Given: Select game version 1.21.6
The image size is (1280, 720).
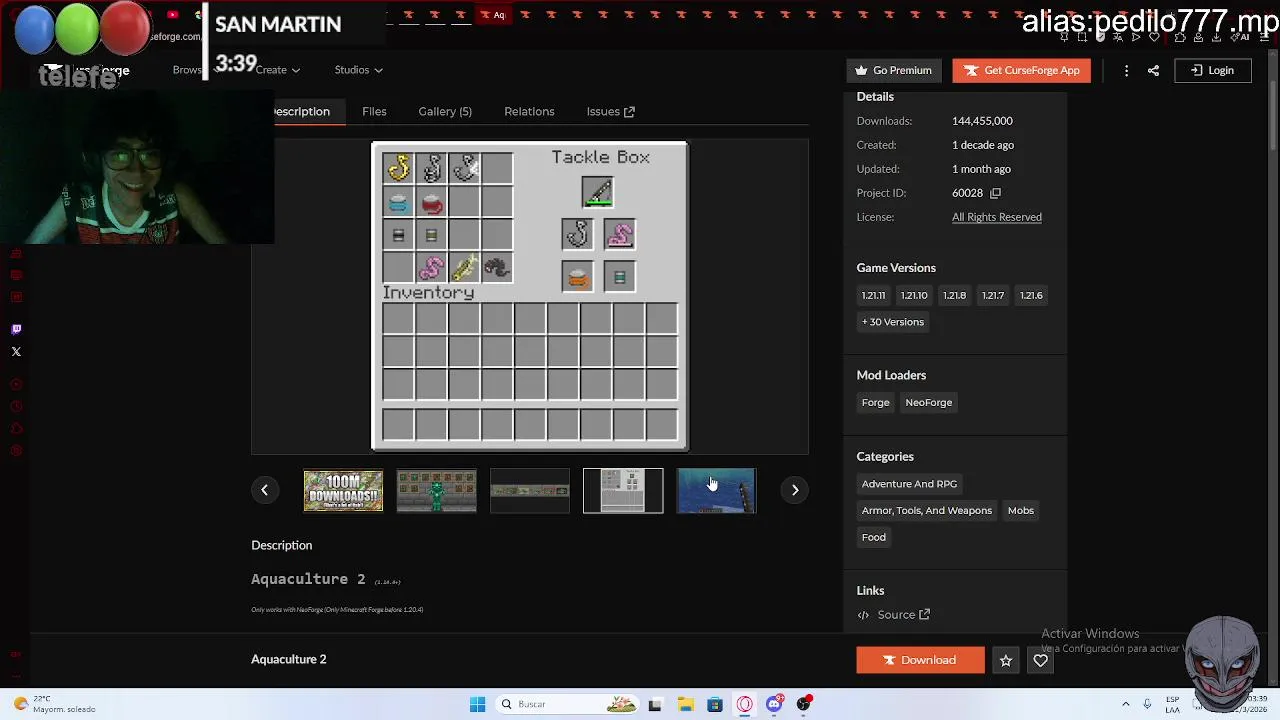Looking at the screenshot, I should [x=1031, y=295].
